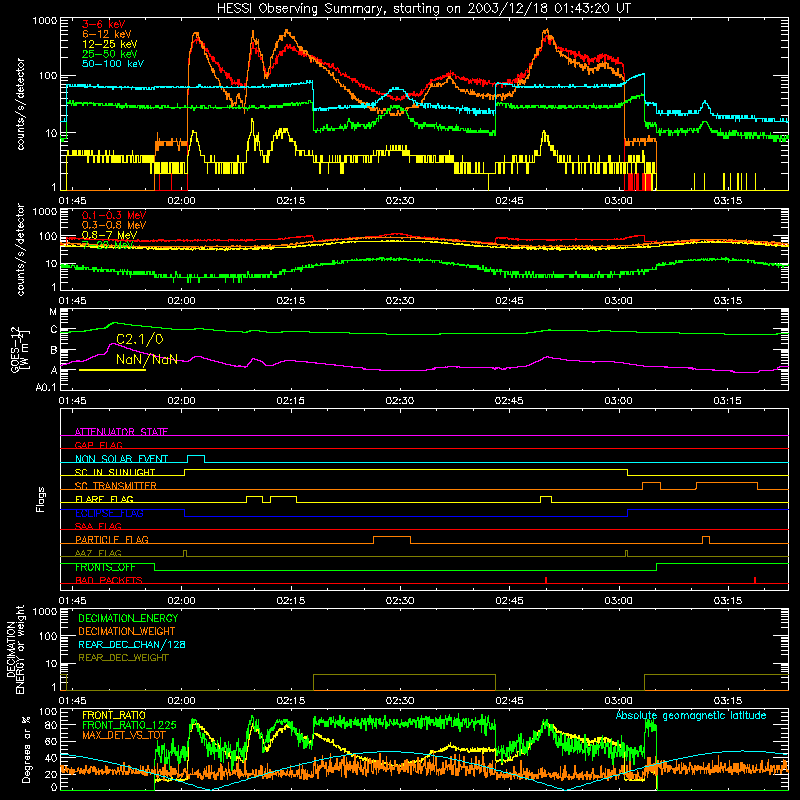Click the 01:45 tick label under decimation panel

click(72, 701)
